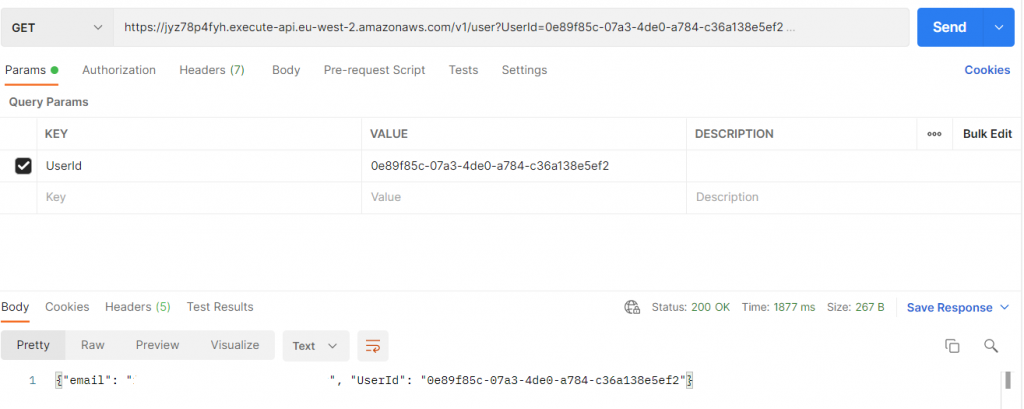Open search in response with magnifier icon

click(x=991, y=346)
